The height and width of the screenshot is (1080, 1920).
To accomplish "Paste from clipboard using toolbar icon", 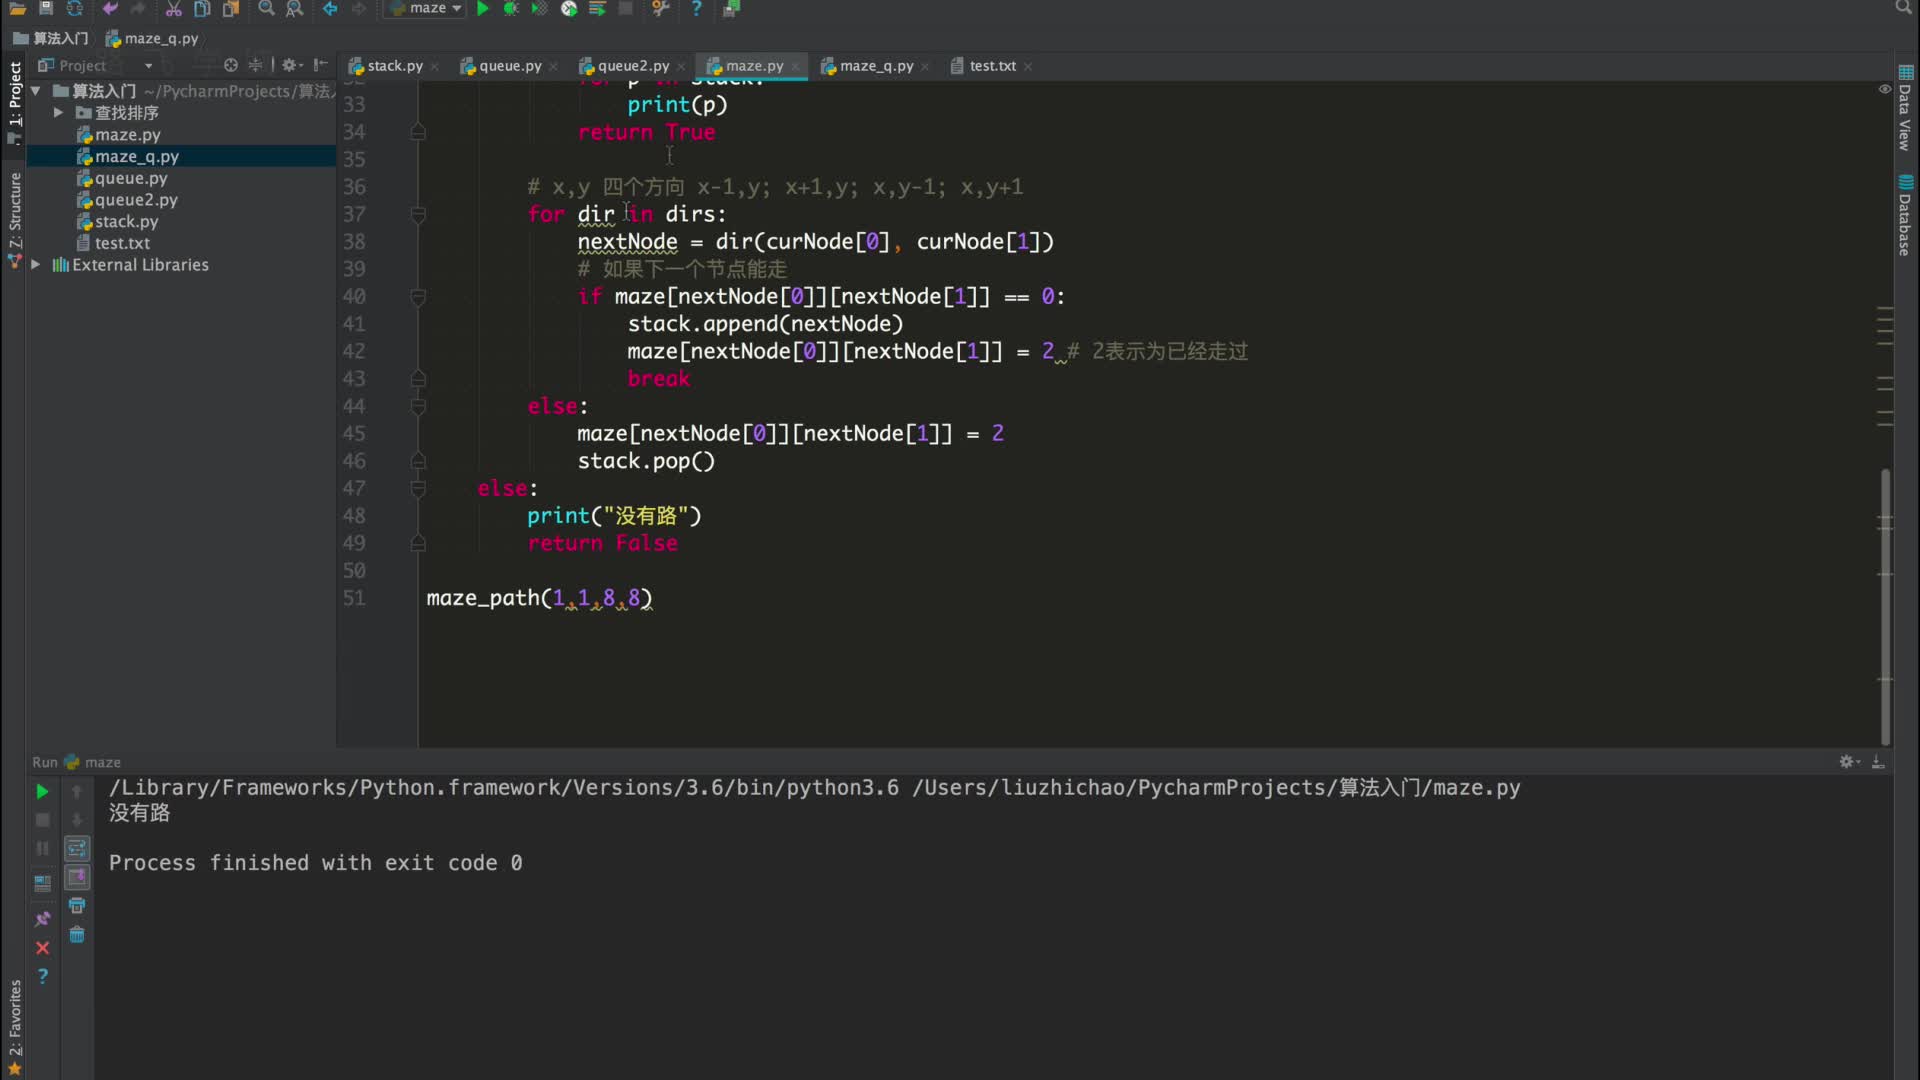I will point(231,8).
